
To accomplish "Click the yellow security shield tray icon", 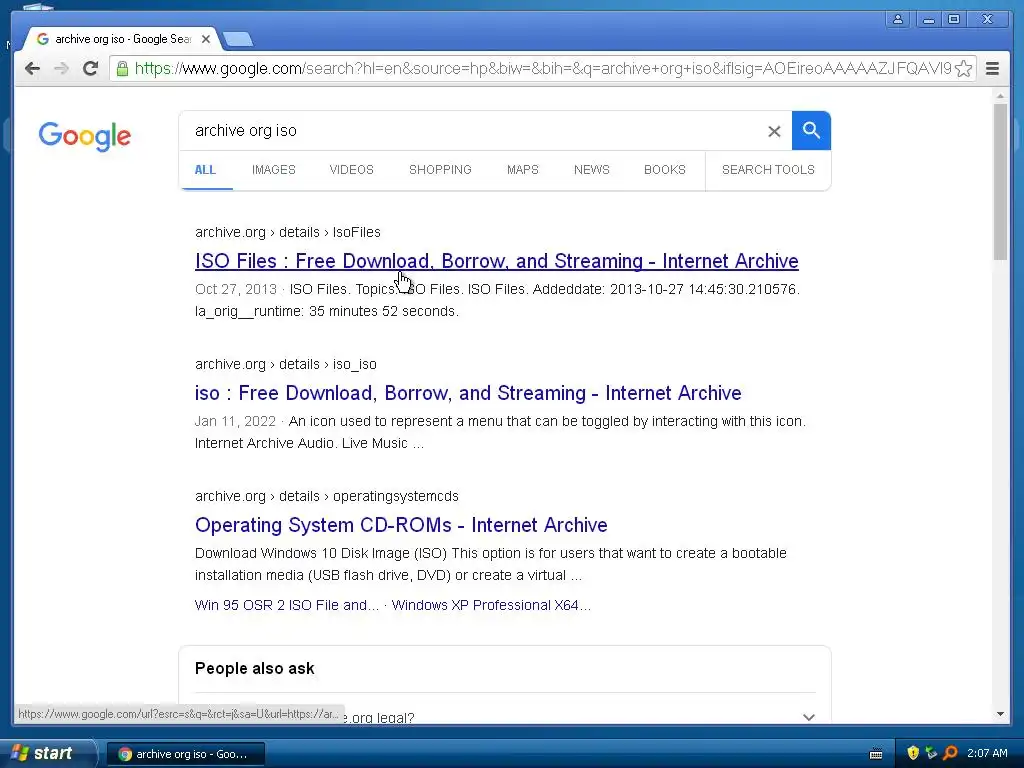I will coord(913,753).
